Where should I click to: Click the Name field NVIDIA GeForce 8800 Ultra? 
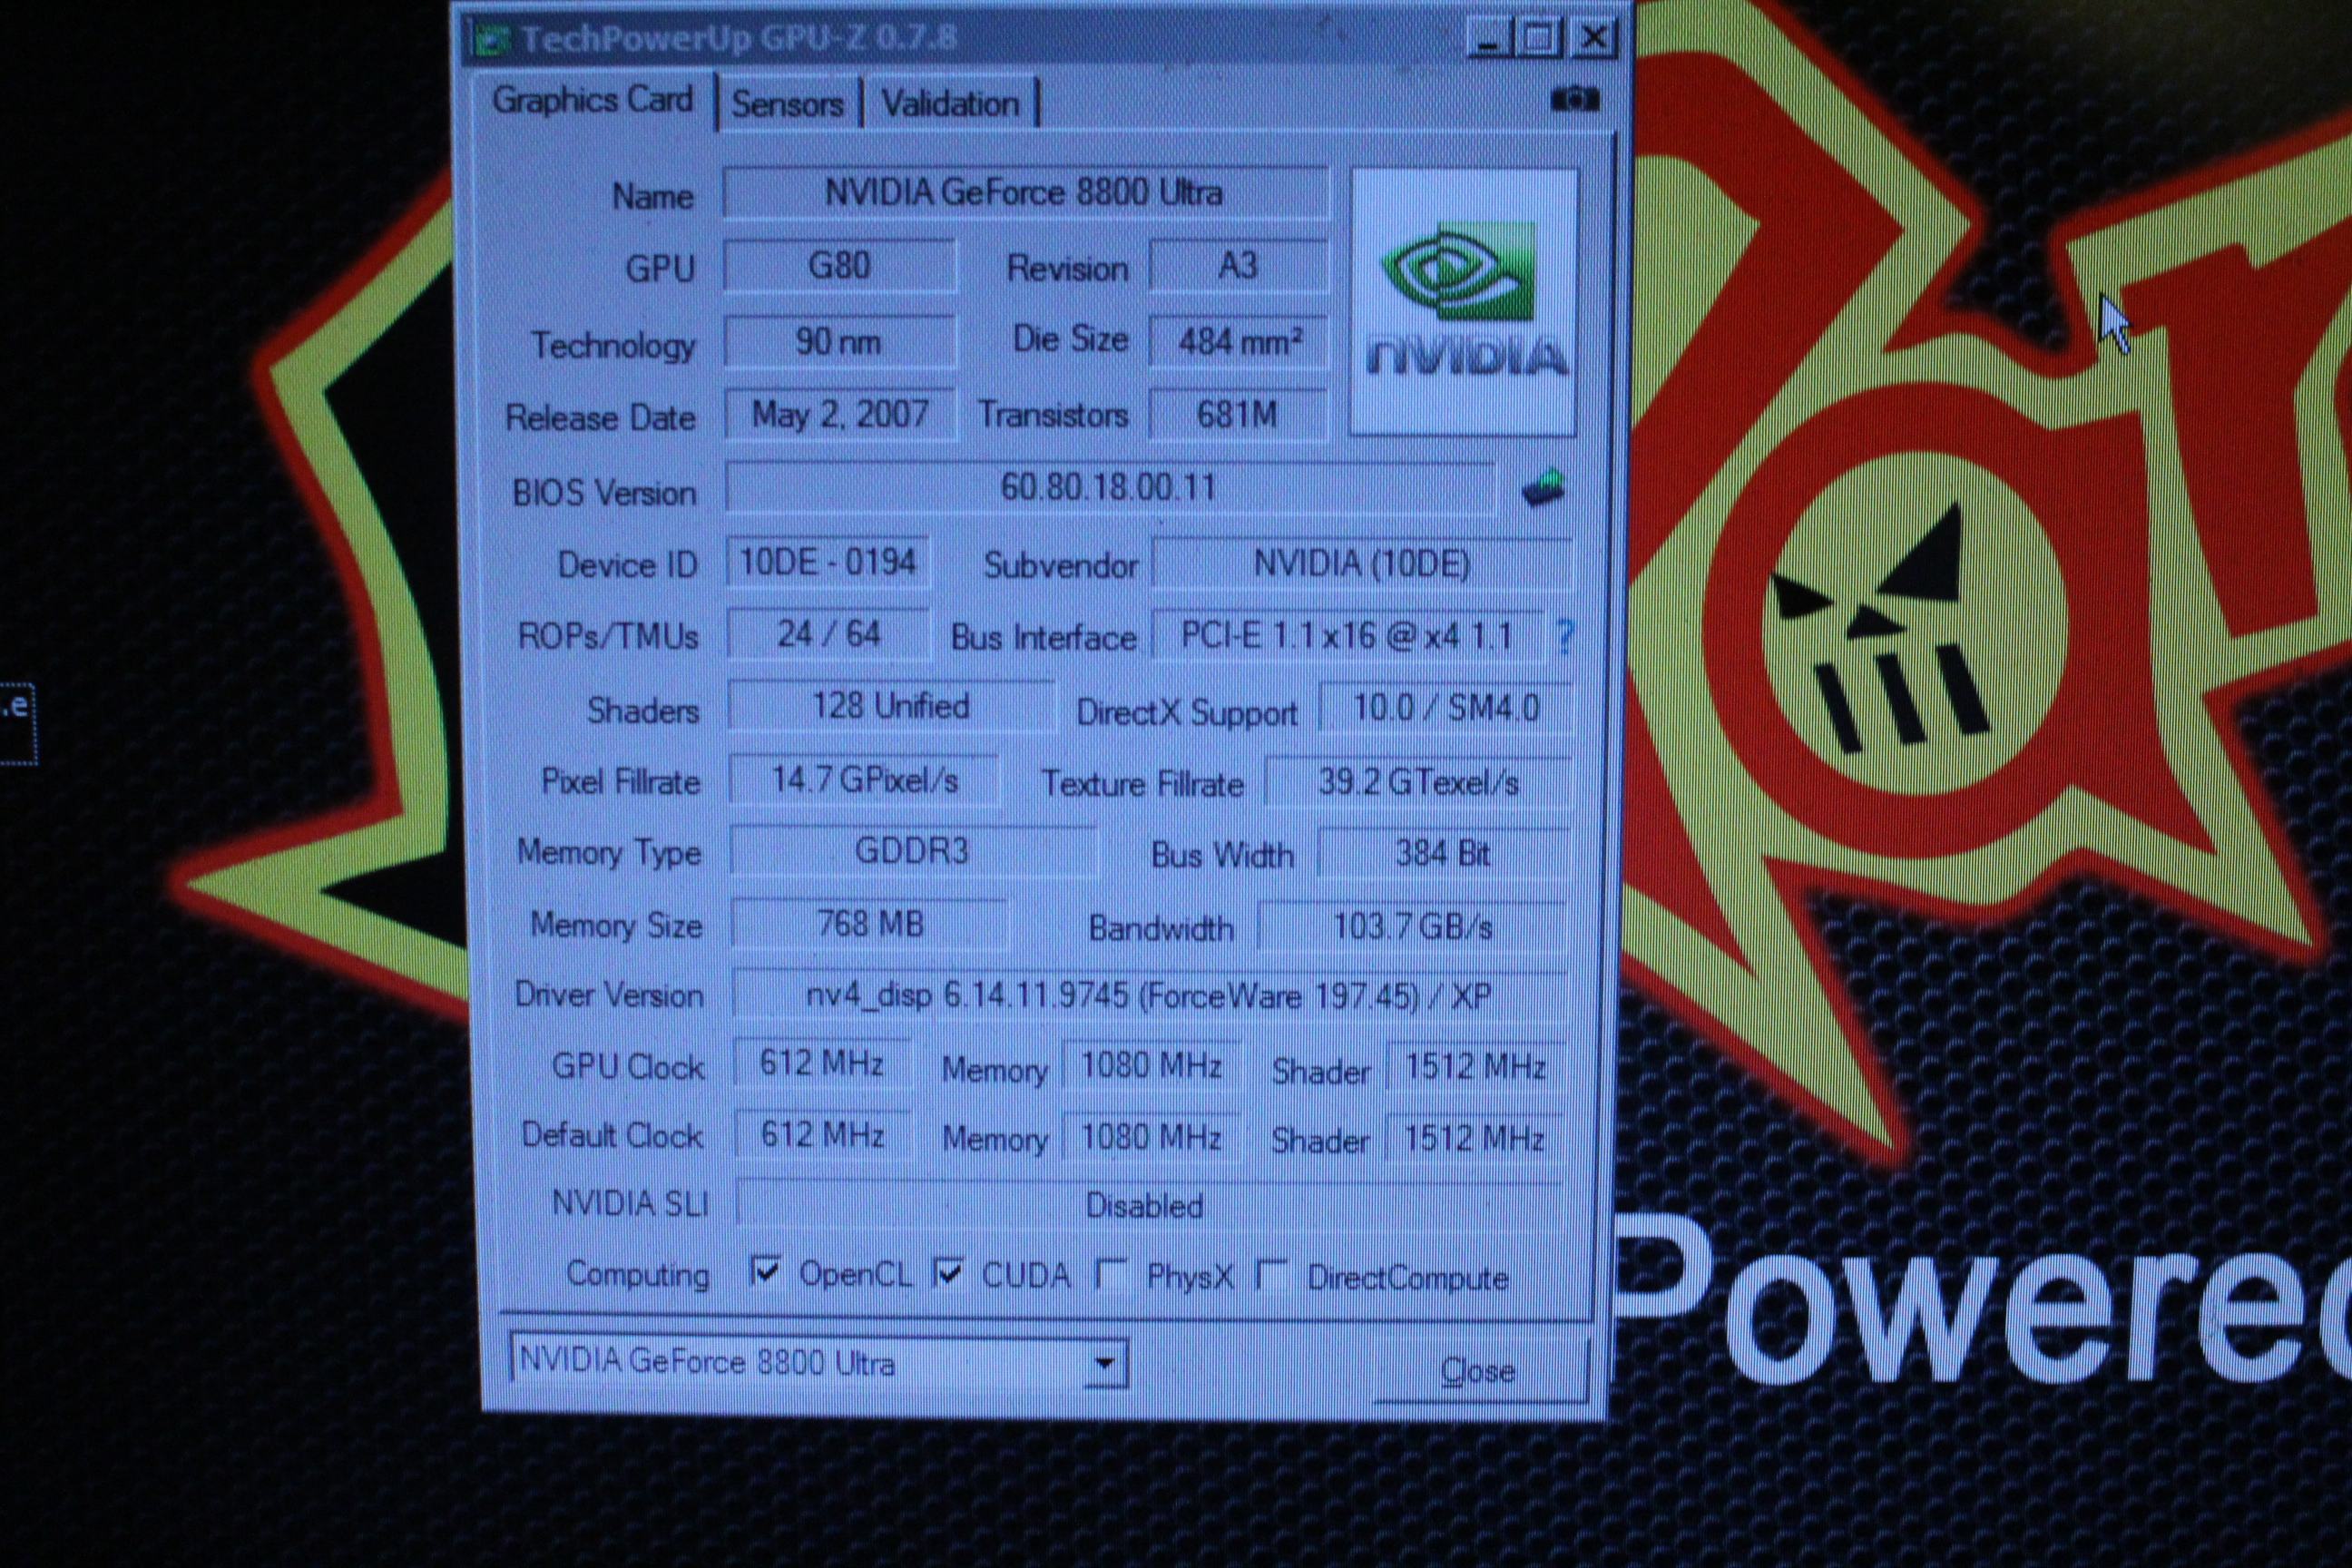[x=1026, y=192]
